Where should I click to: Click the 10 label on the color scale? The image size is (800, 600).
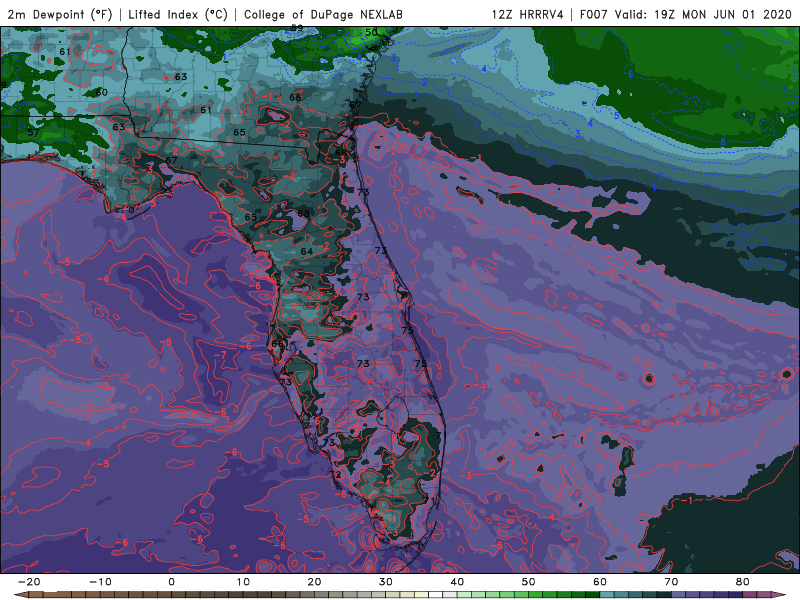point(243,582)
